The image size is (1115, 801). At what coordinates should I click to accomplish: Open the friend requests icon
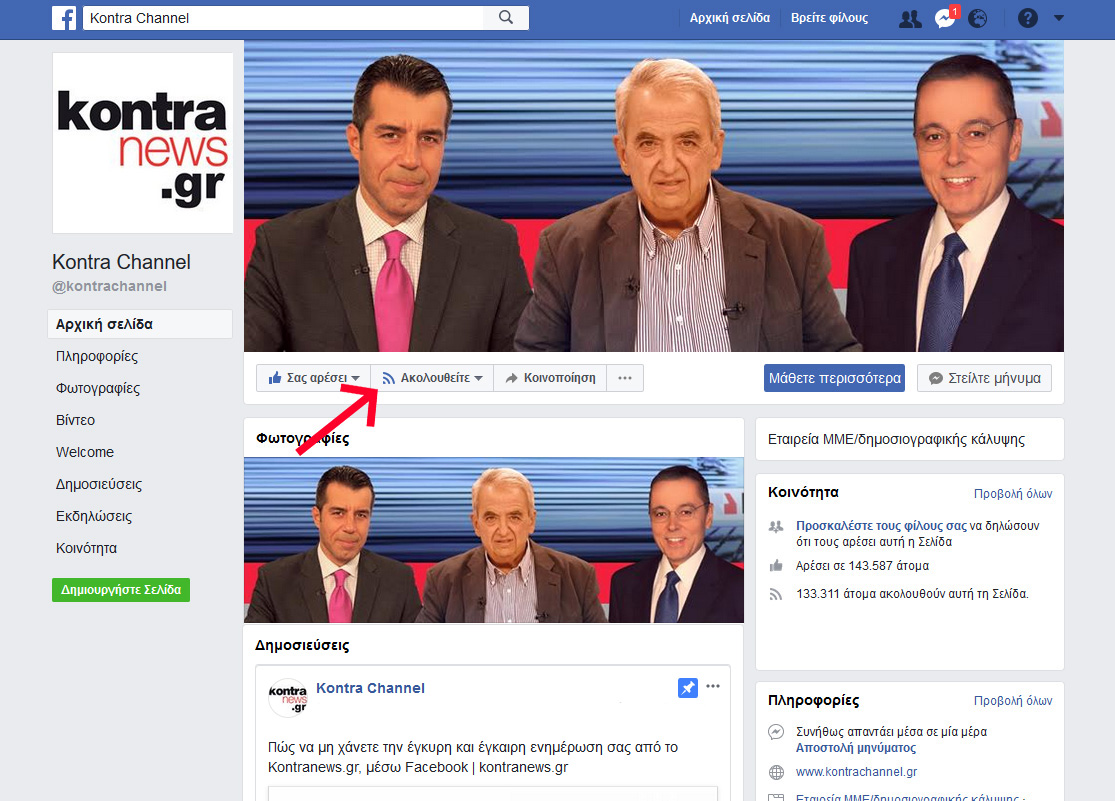tap(909, 18)
